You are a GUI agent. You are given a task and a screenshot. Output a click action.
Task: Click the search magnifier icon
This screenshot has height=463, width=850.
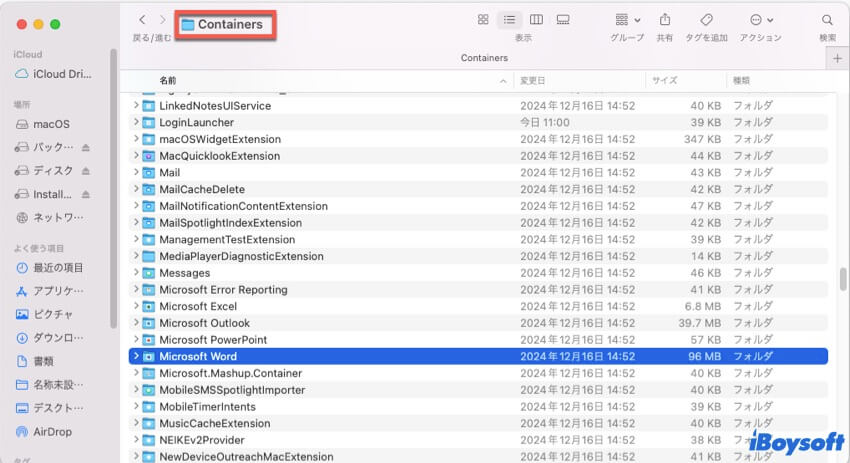(x=827, y=20)
